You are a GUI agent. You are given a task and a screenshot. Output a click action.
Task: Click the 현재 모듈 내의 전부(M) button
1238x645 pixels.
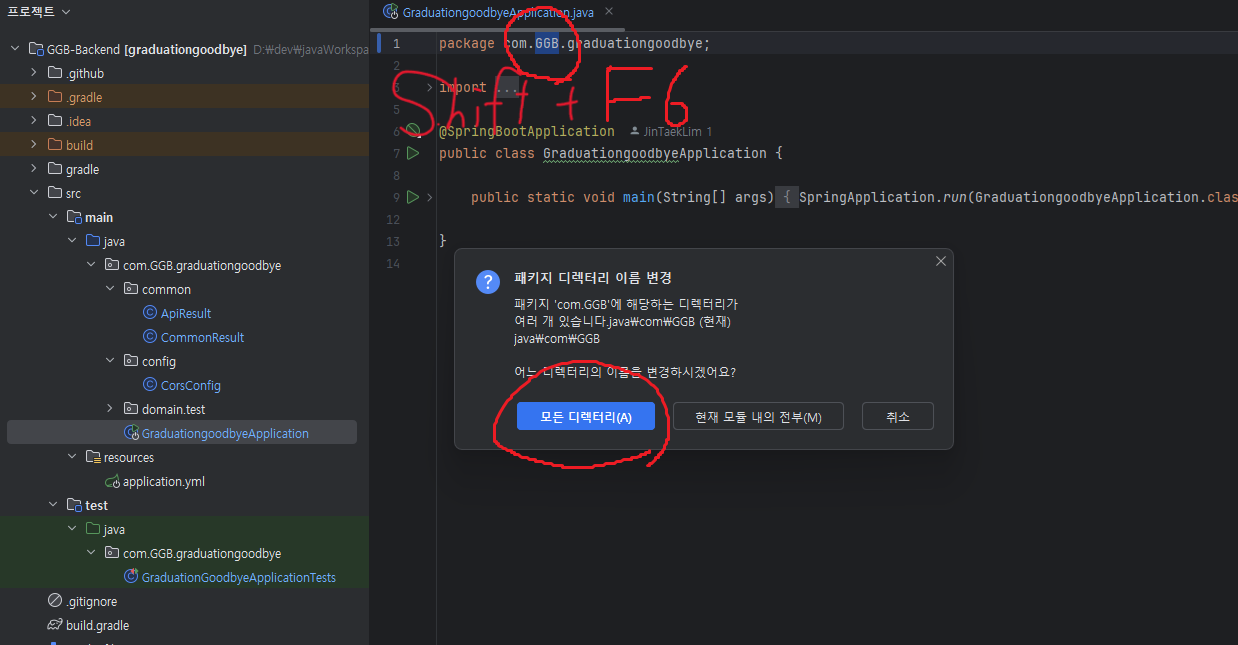pos(757,416)
